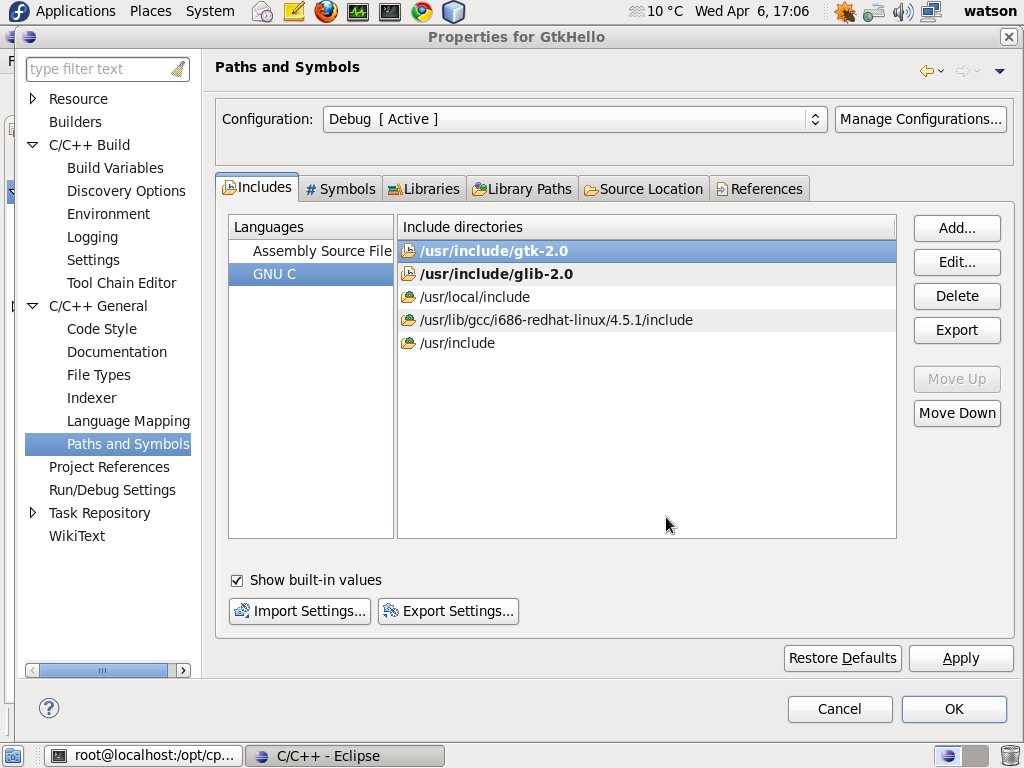
Task: Click Export Settings...
Action: [x=449, y=611]
